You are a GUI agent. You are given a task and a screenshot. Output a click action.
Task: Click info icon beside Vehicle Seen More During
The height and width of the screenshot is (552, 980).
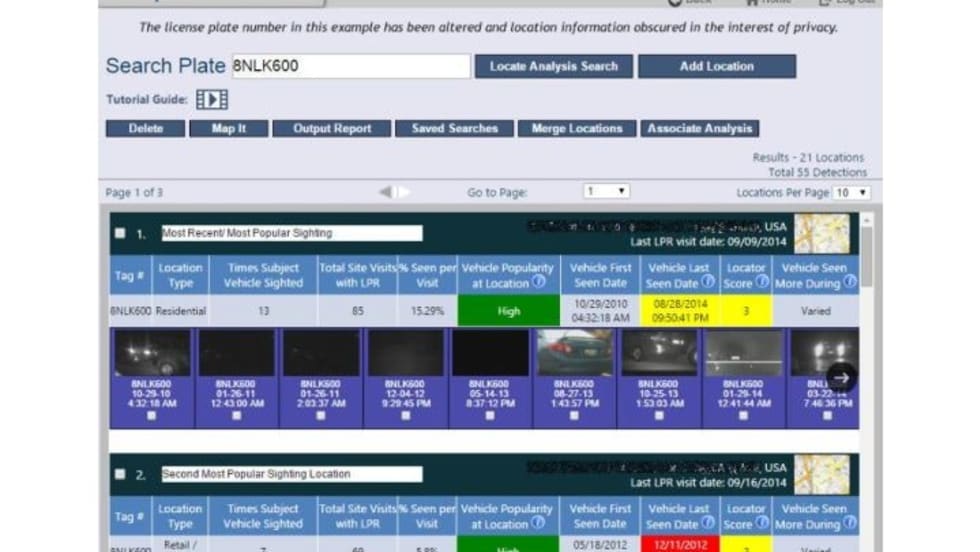(849, 283)
